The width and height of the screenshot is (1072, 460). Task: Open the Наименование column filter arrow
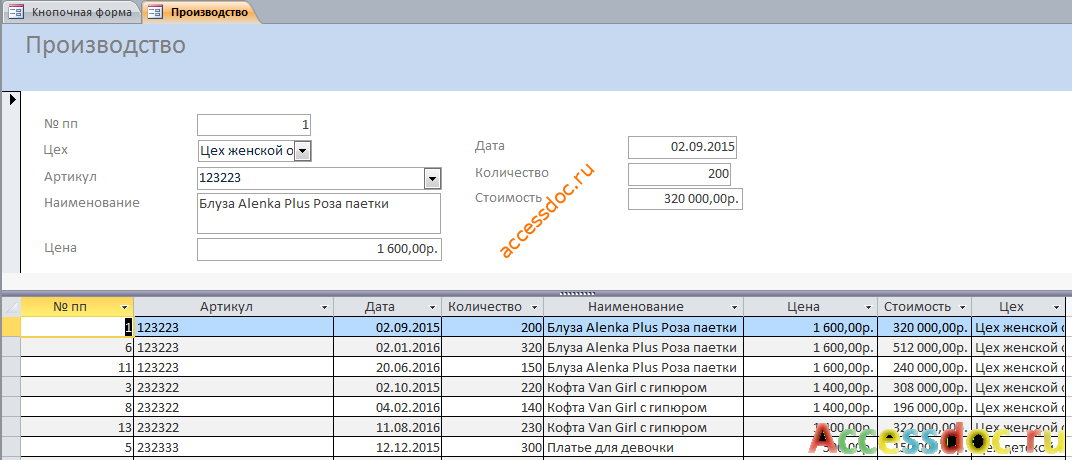[x=734, y=308]
